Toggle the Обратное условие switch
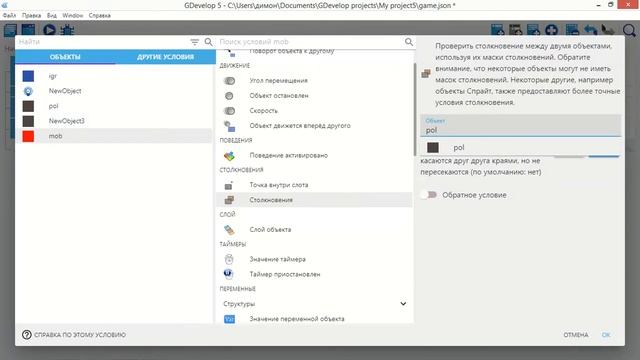The width and height of the screenshot is (640, 360). coord(429,195)
